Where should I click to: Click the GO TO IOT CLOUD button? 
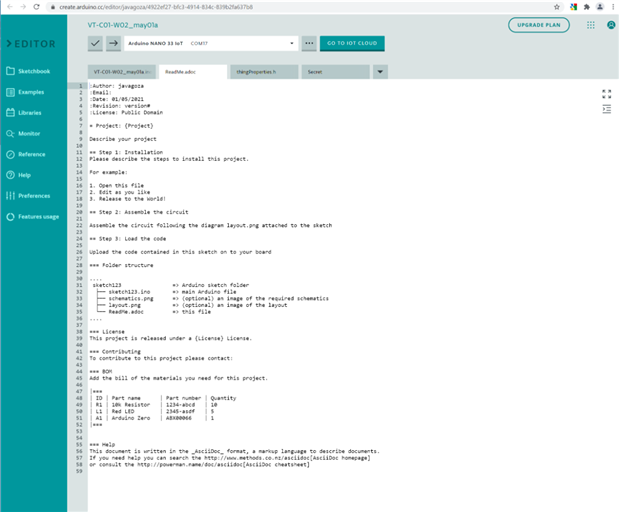tap(352, 43)
